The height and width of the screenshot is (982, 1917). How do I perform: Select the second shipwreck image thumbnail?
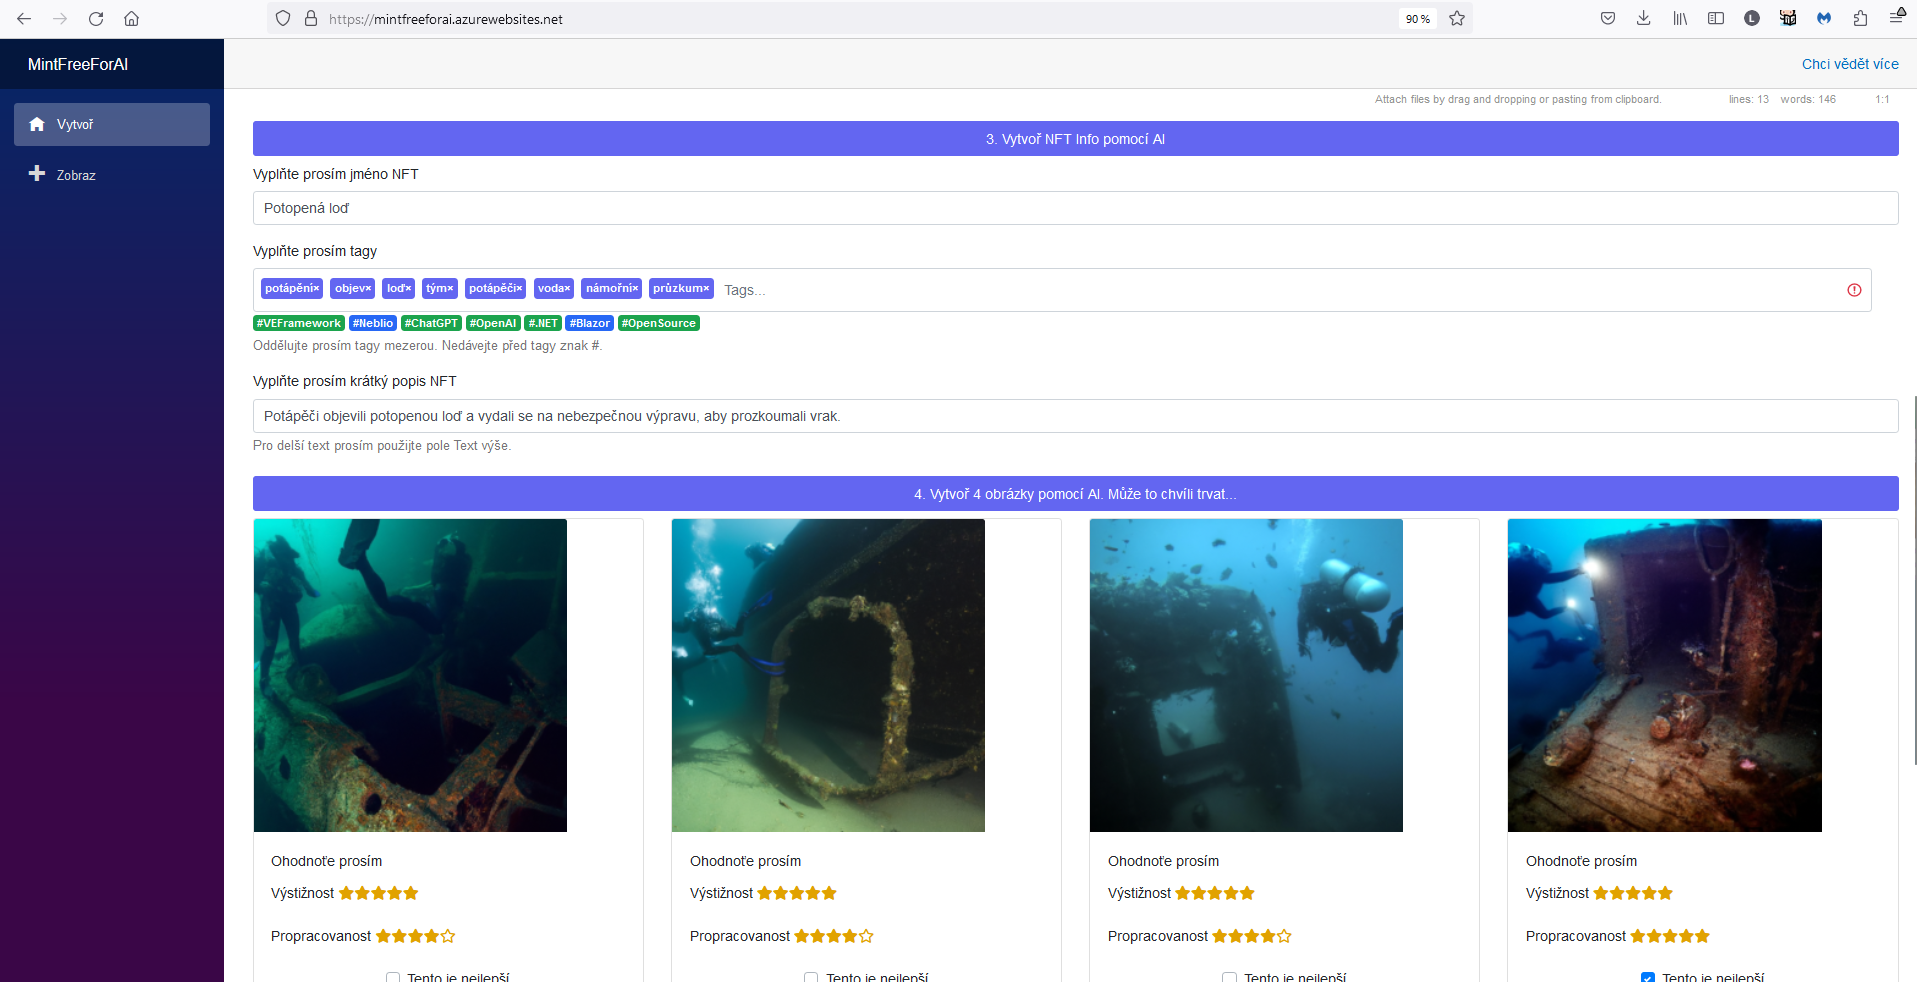[x=828, y=675]
